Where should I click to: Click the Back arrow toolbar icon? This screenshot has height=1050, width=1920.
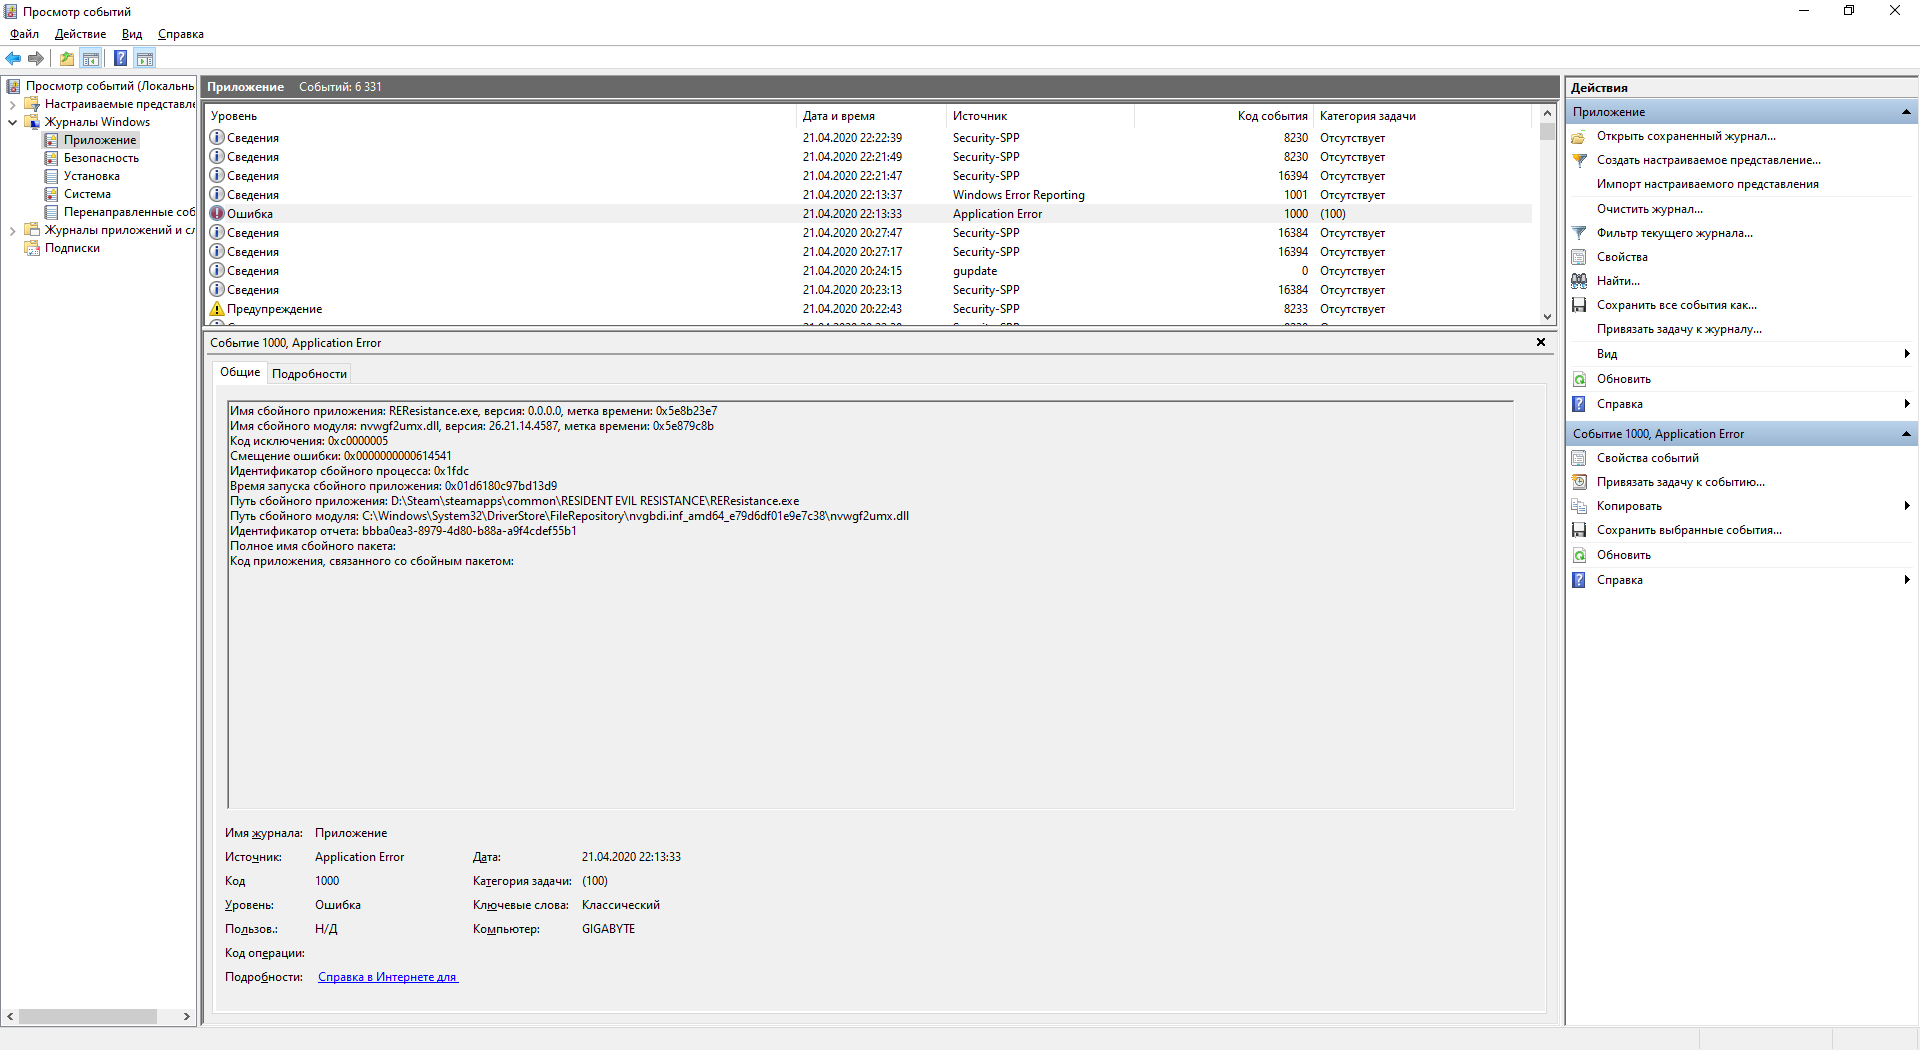pyautogui.click(x=13, y=58)
